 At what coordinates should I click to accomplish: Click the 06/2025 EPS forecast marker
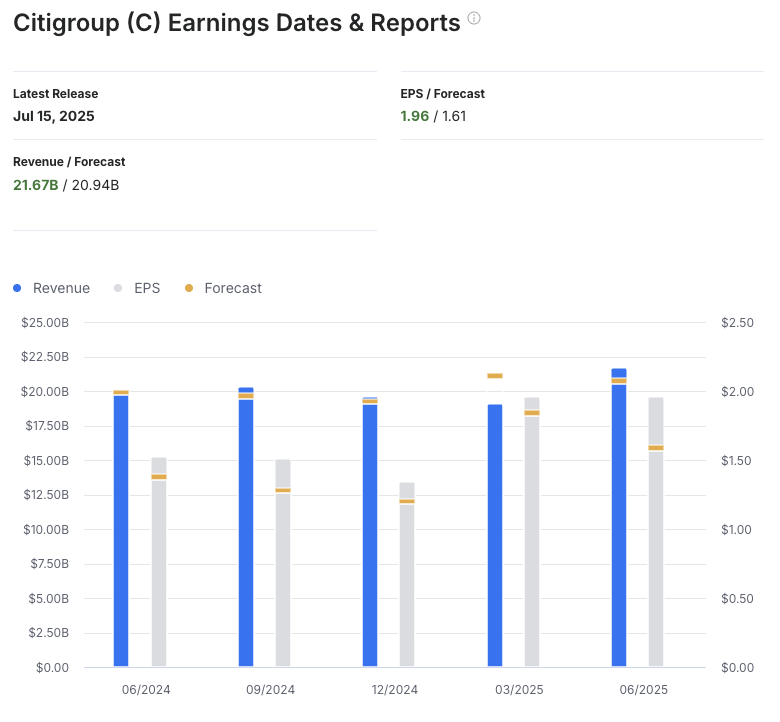(656, 448)
